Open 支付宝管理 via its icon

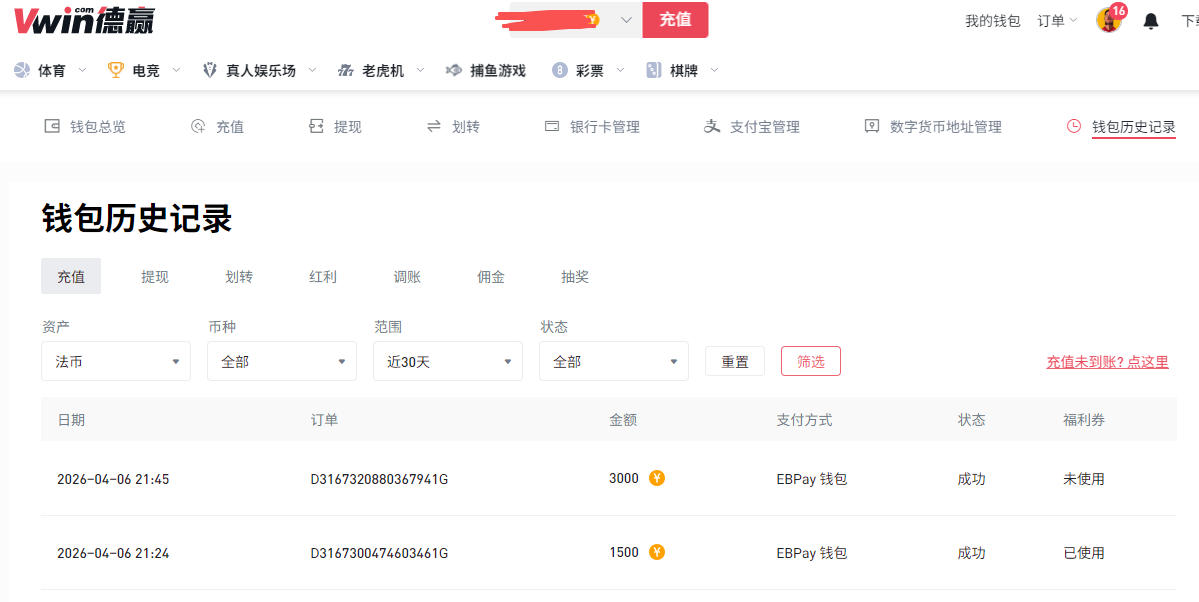coord(712,127)
